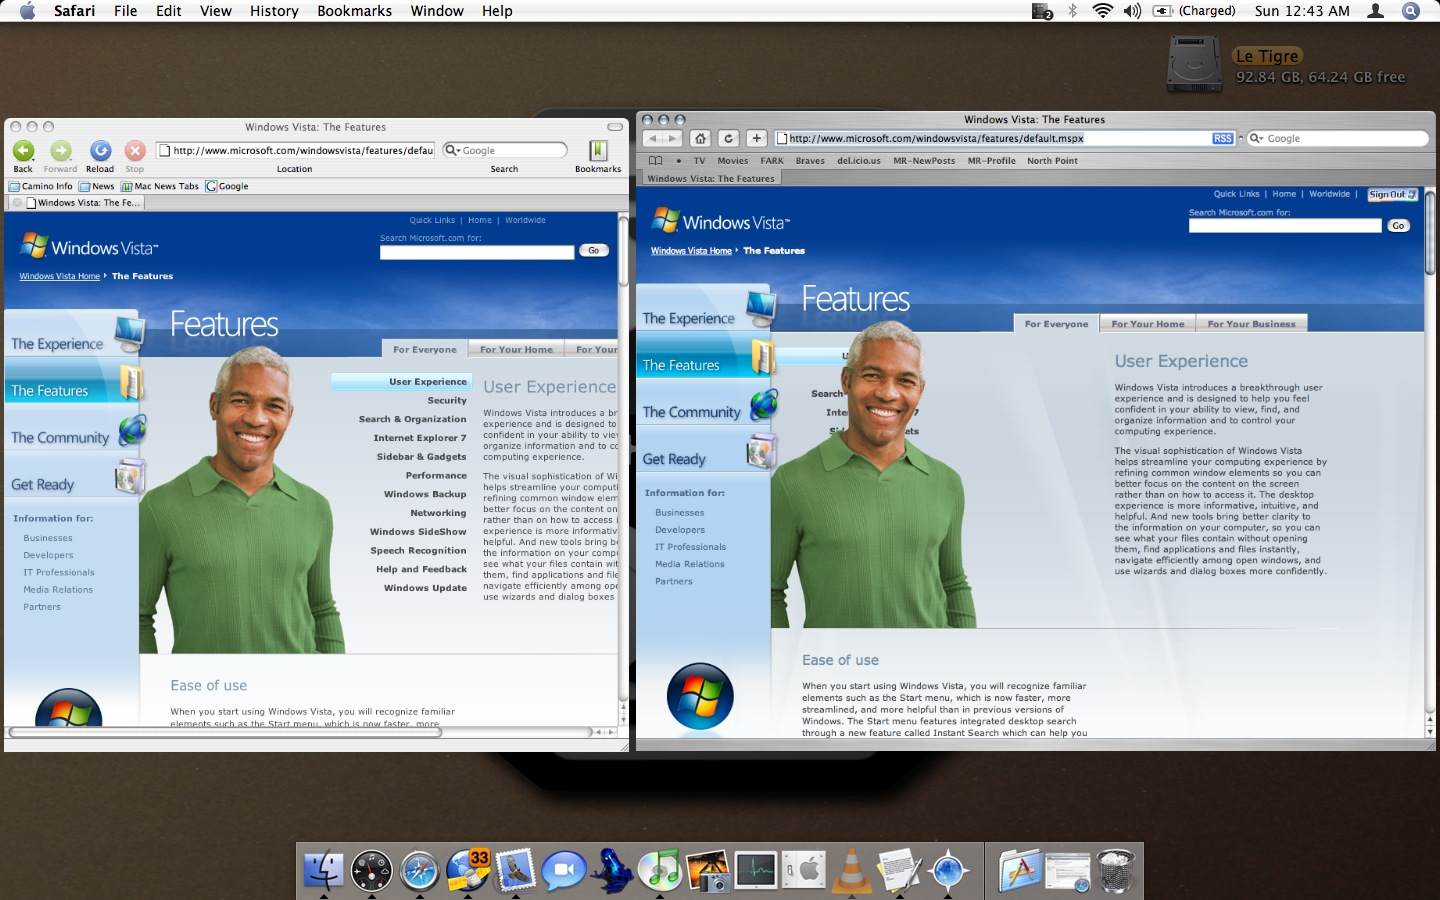
Task: Open Activity Monitor in the Dock
Action: [756, 871]
